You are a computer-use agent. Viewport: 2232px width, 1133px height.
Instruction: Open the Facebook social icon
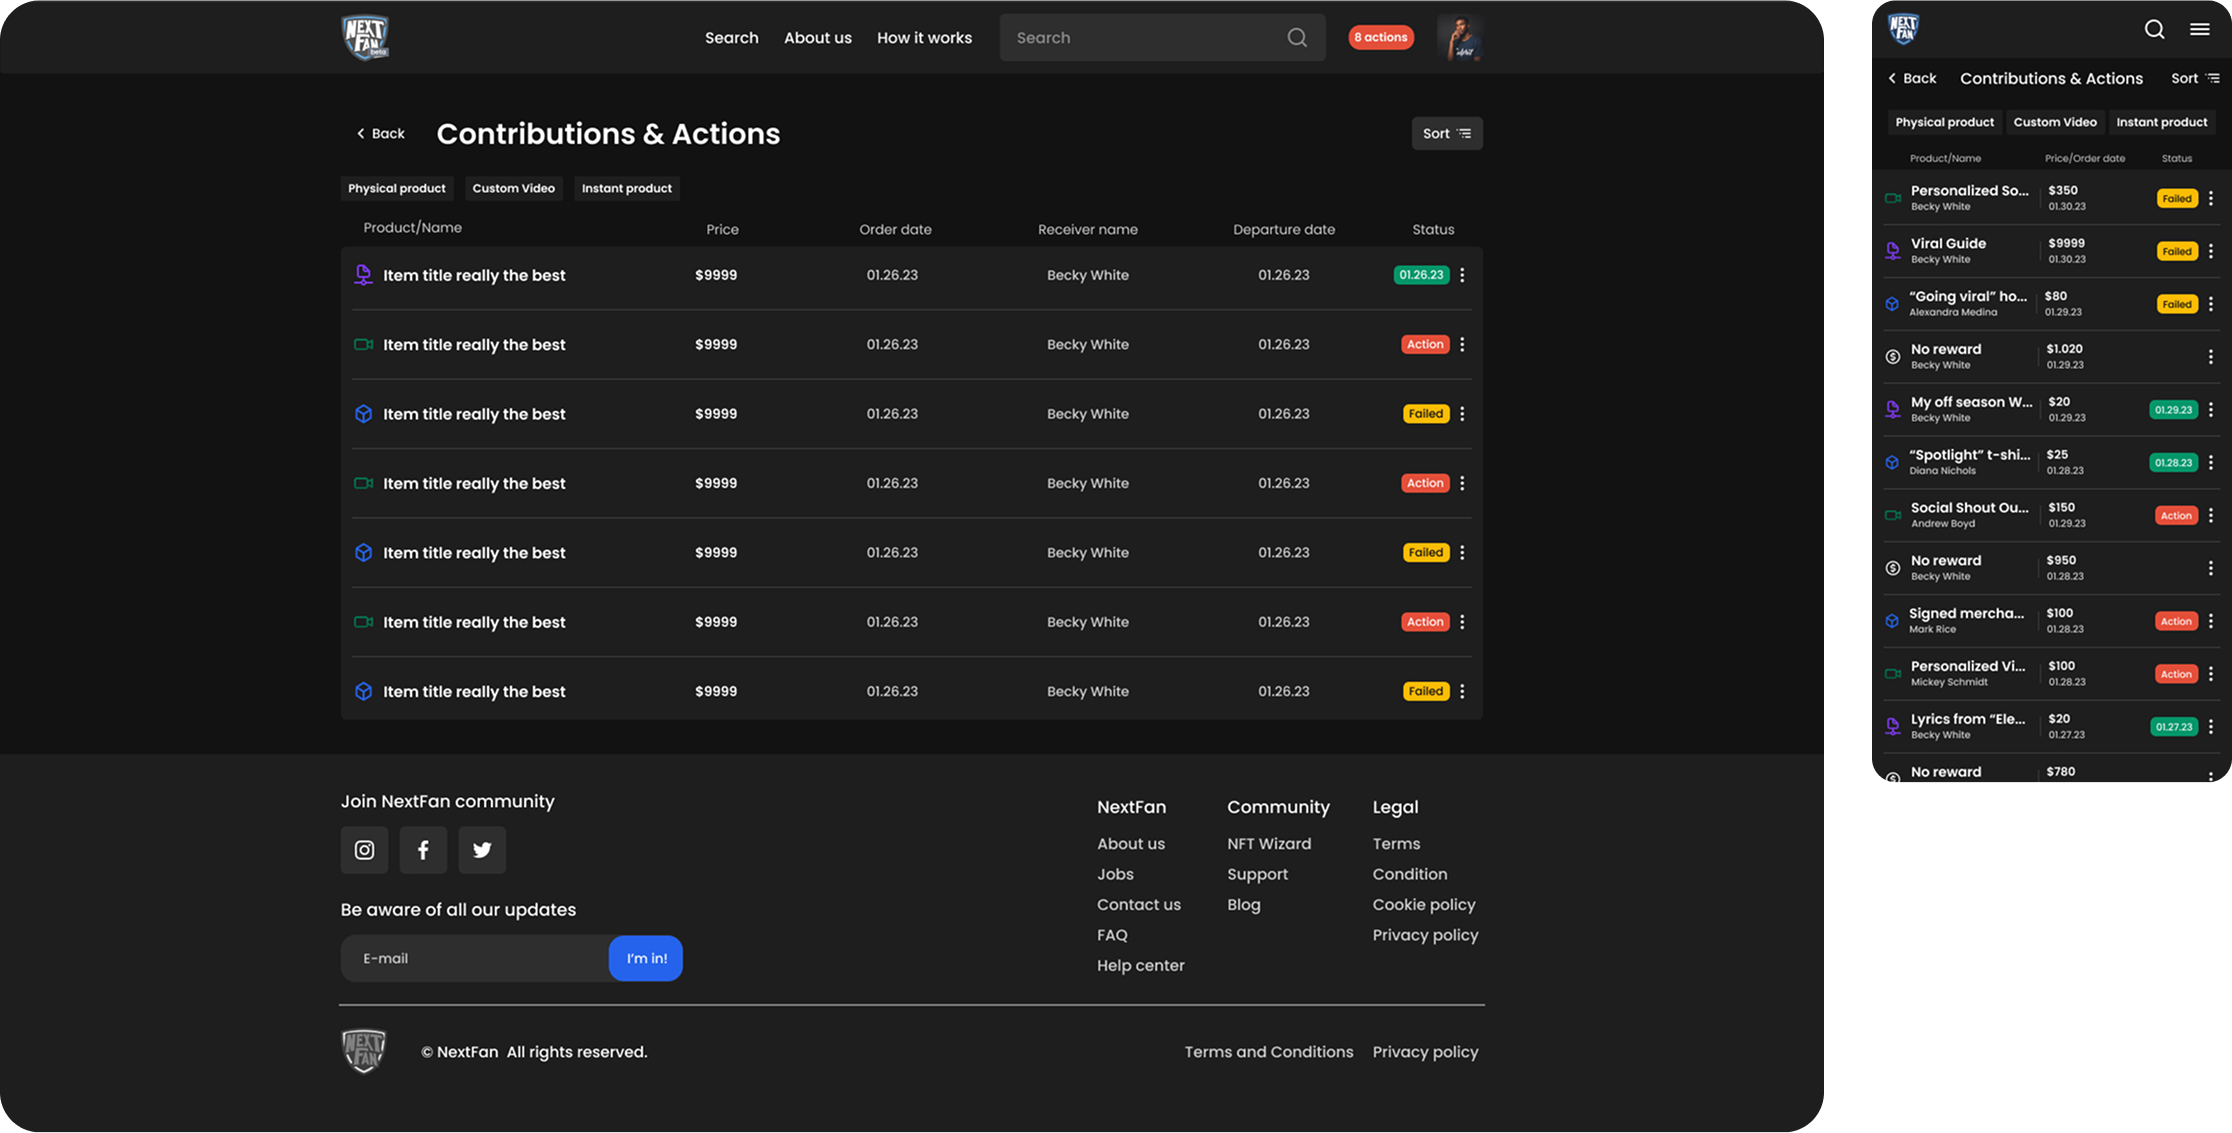[x=423, y=850]
